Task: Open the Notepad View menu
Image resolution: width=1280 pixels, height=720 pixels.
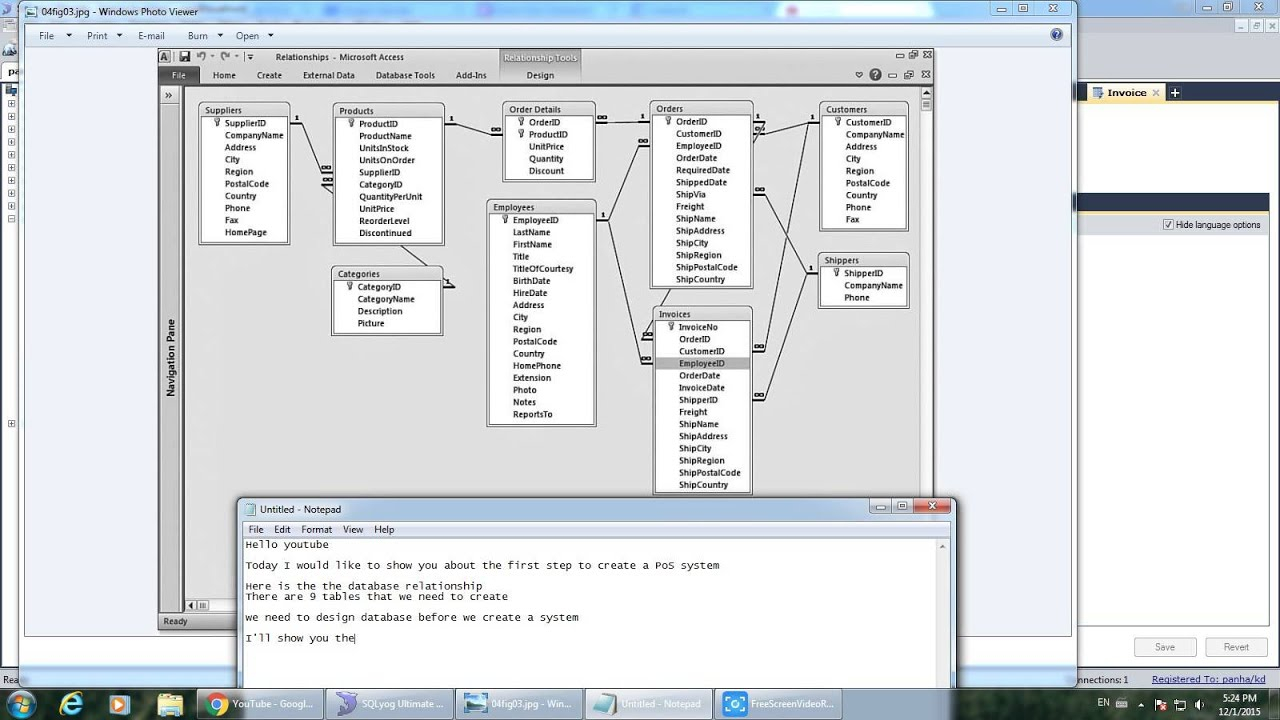Action: (353, 529)
